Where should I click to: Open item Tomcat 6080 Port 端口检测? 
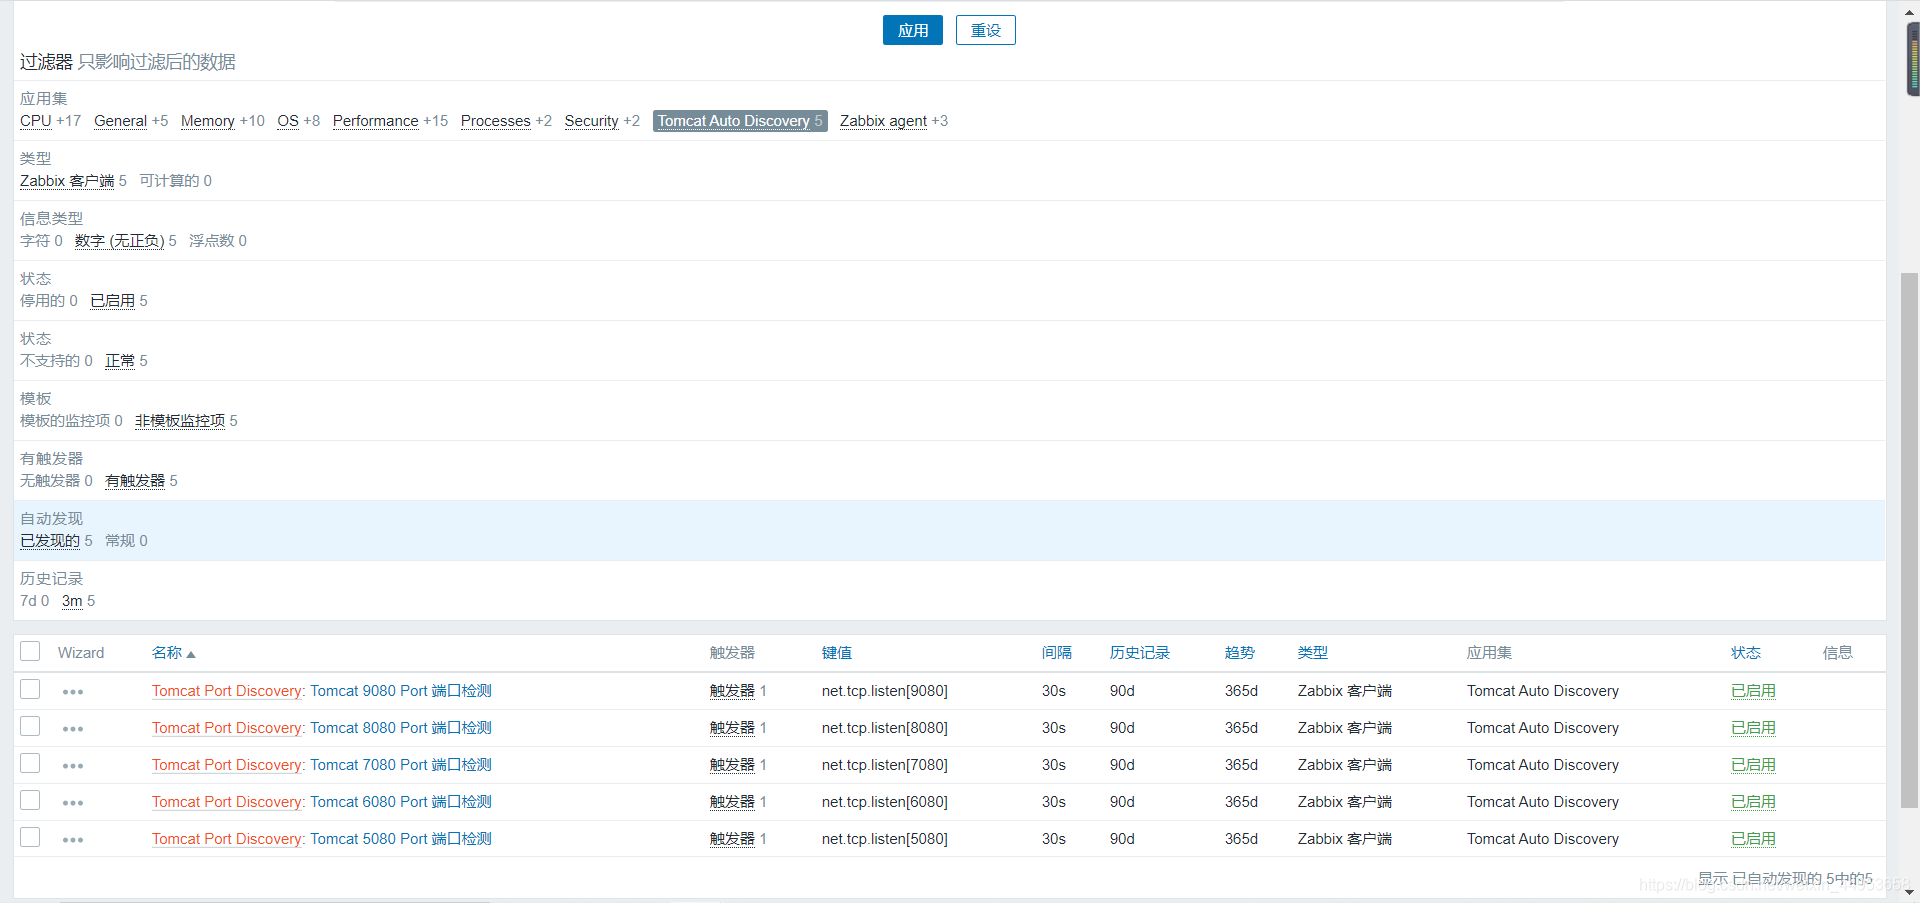click(401, 802)
